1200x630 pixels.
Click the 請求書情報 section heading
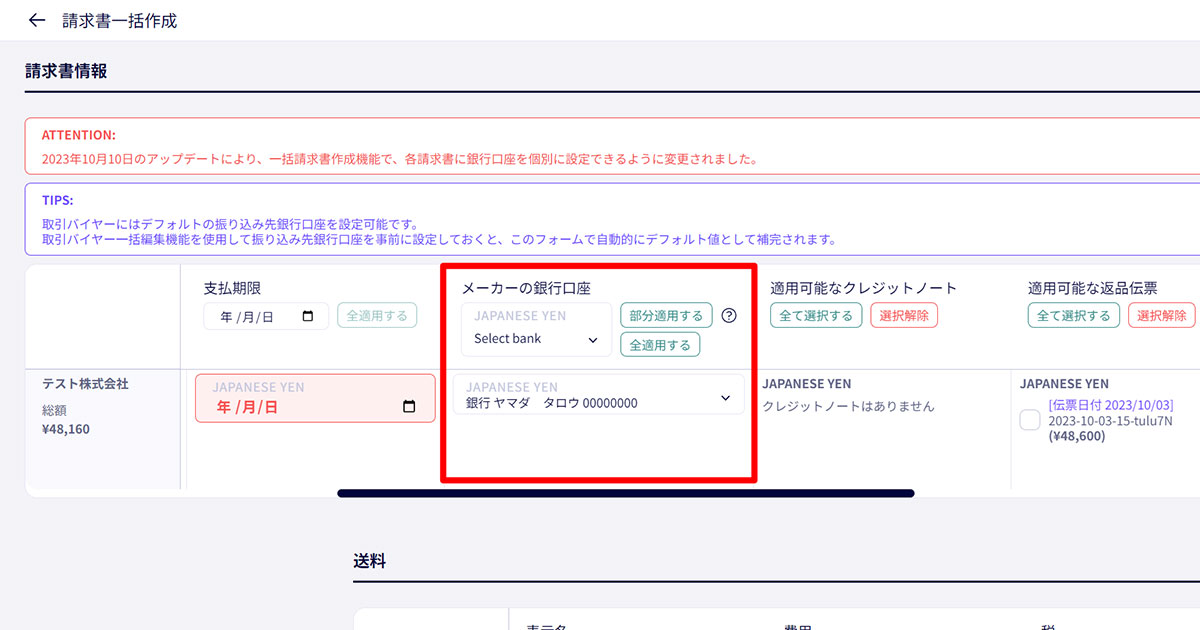pyautogui.click(x=66, y=71)
